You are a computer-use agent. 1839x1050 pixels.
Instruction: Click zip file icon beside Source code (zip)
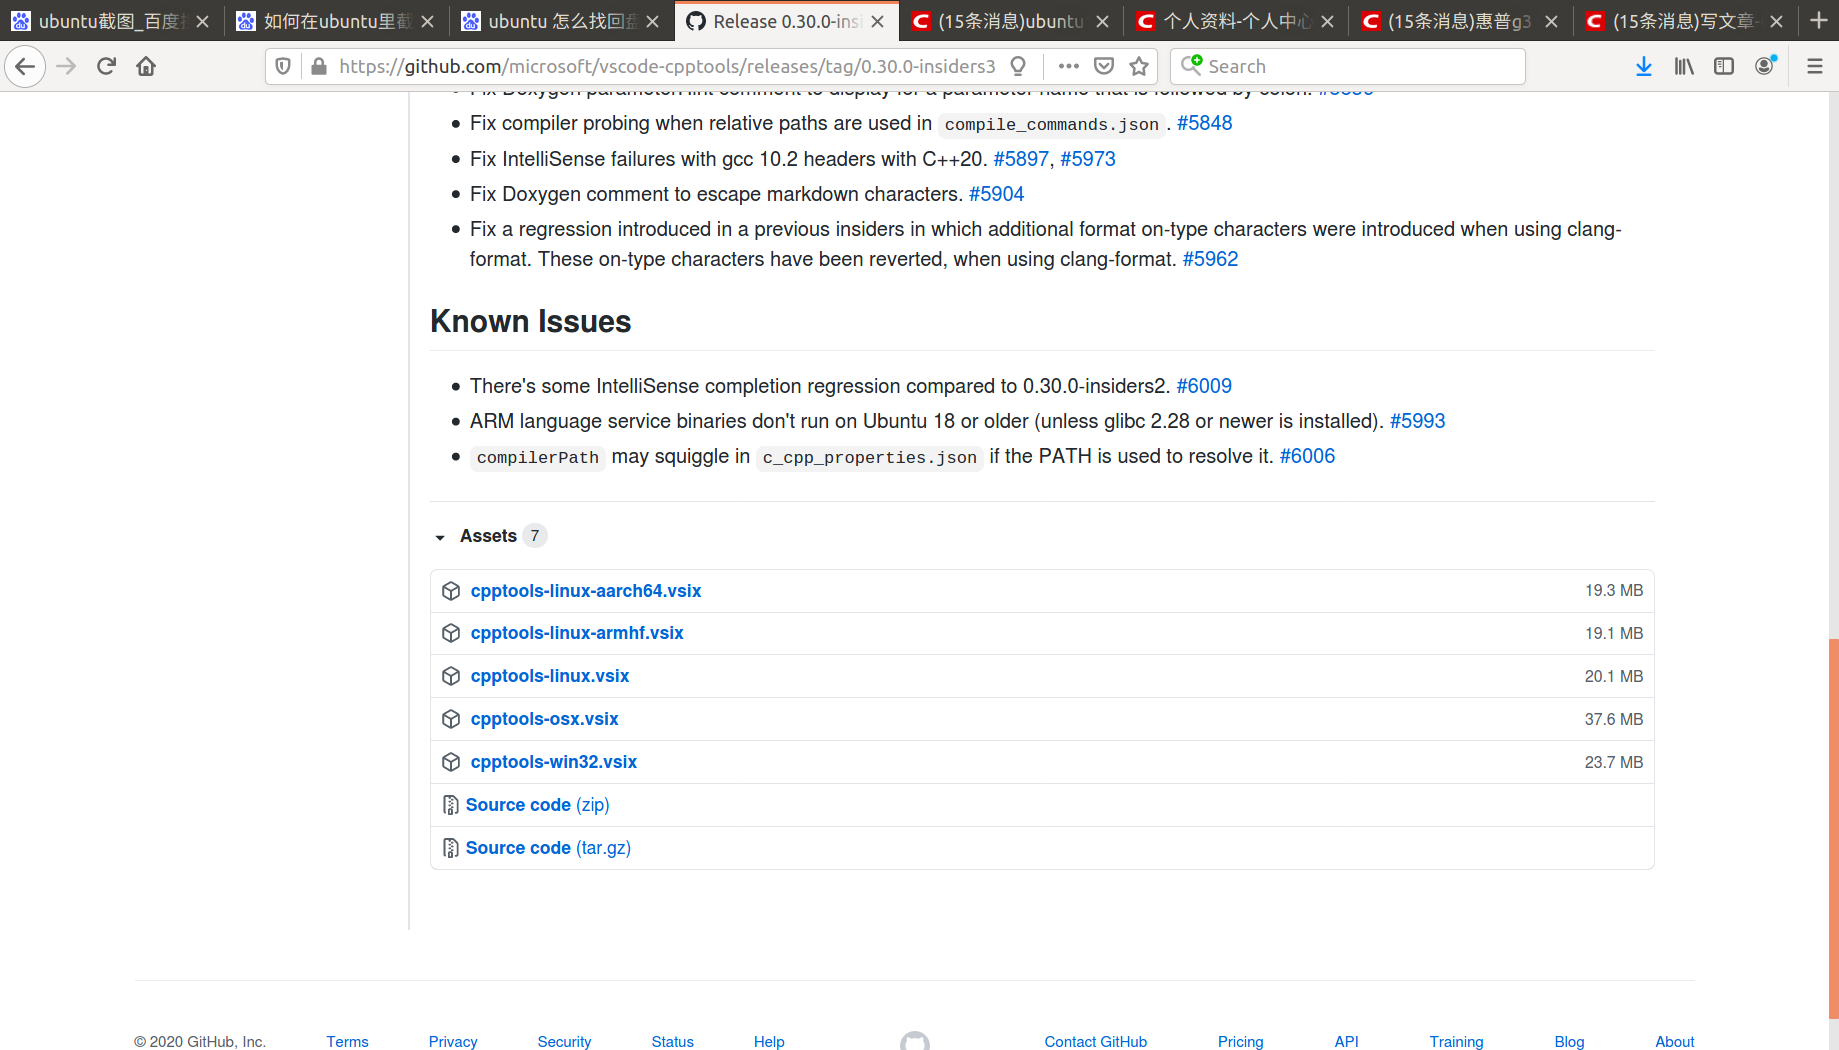(x=451, y=805)
